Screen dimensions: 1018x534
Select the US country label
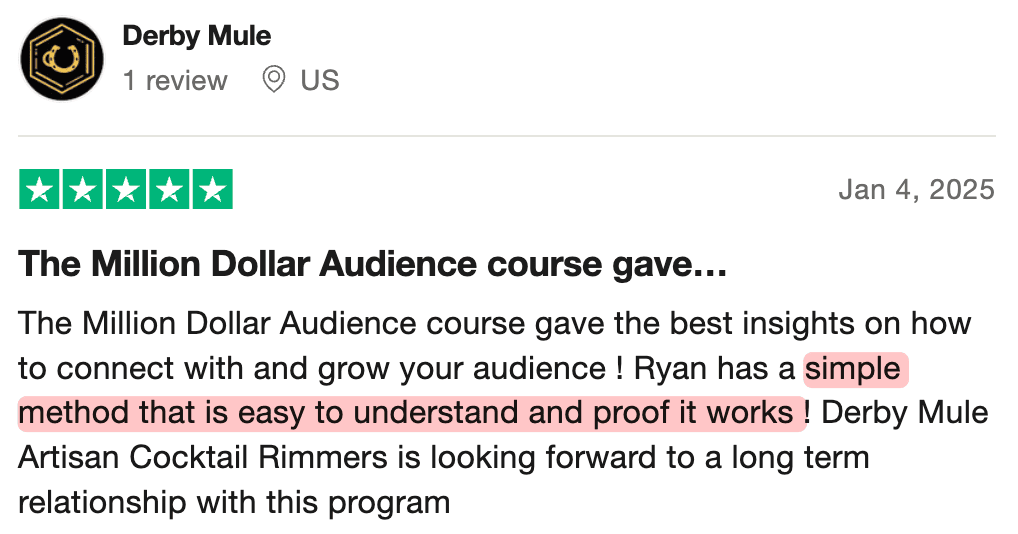tap(320, 80)
